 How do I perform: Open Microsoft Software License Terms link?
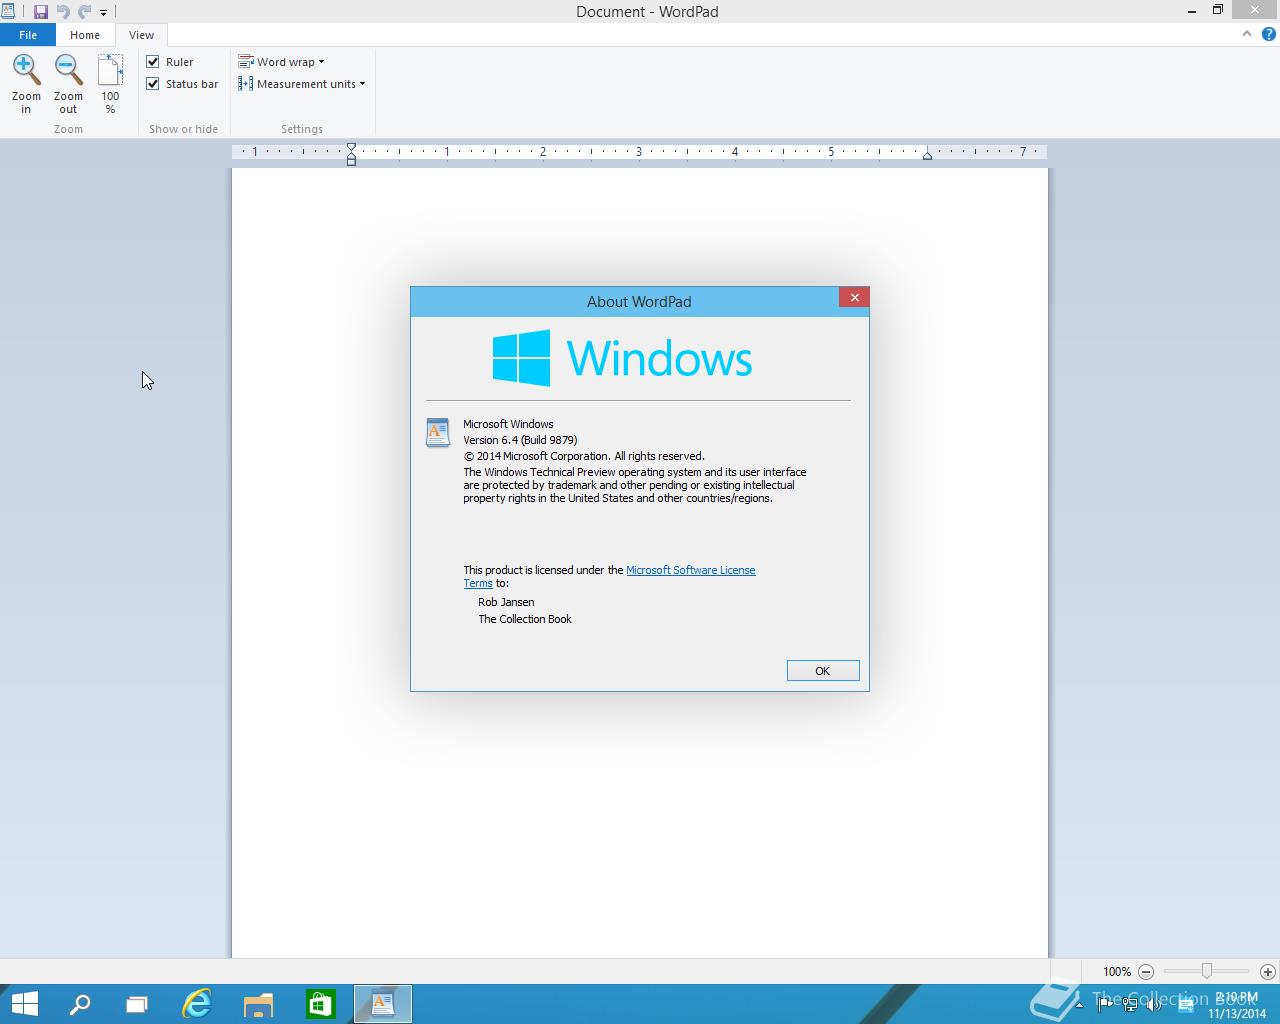coord(690,570)
